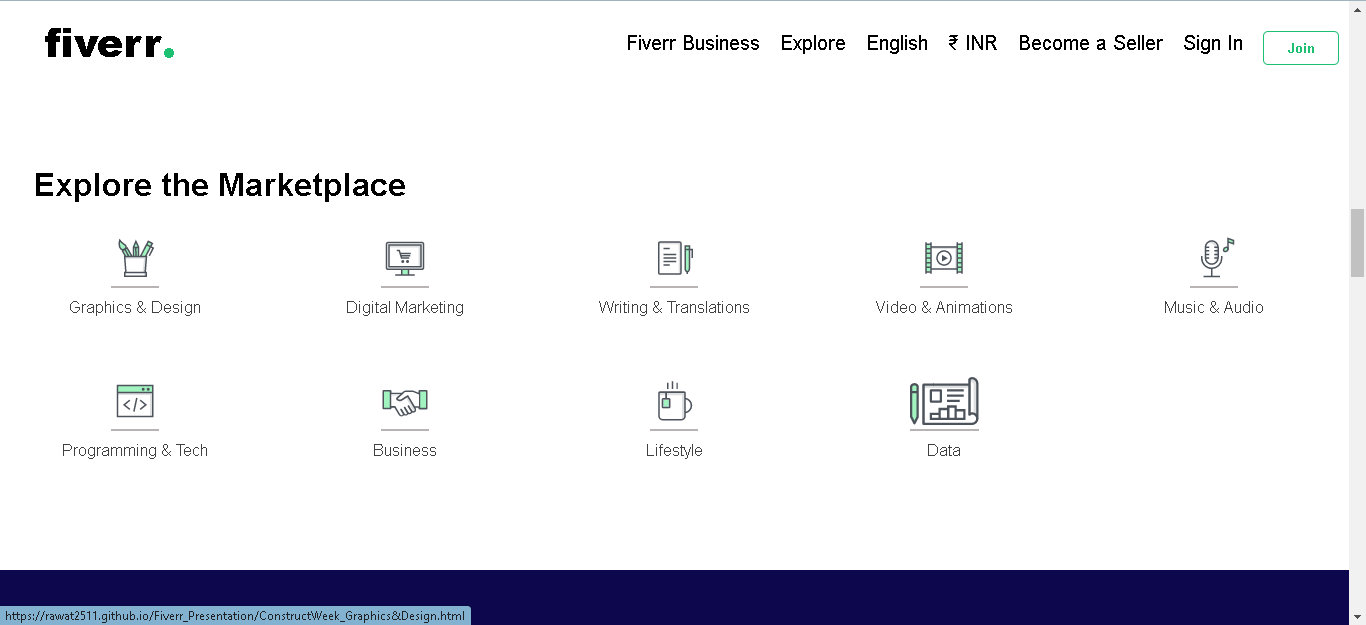Screen dimensions: 1366x625
Task: Click the Graphics & Design pencil cup icon
Action: (x=135, y=258)
